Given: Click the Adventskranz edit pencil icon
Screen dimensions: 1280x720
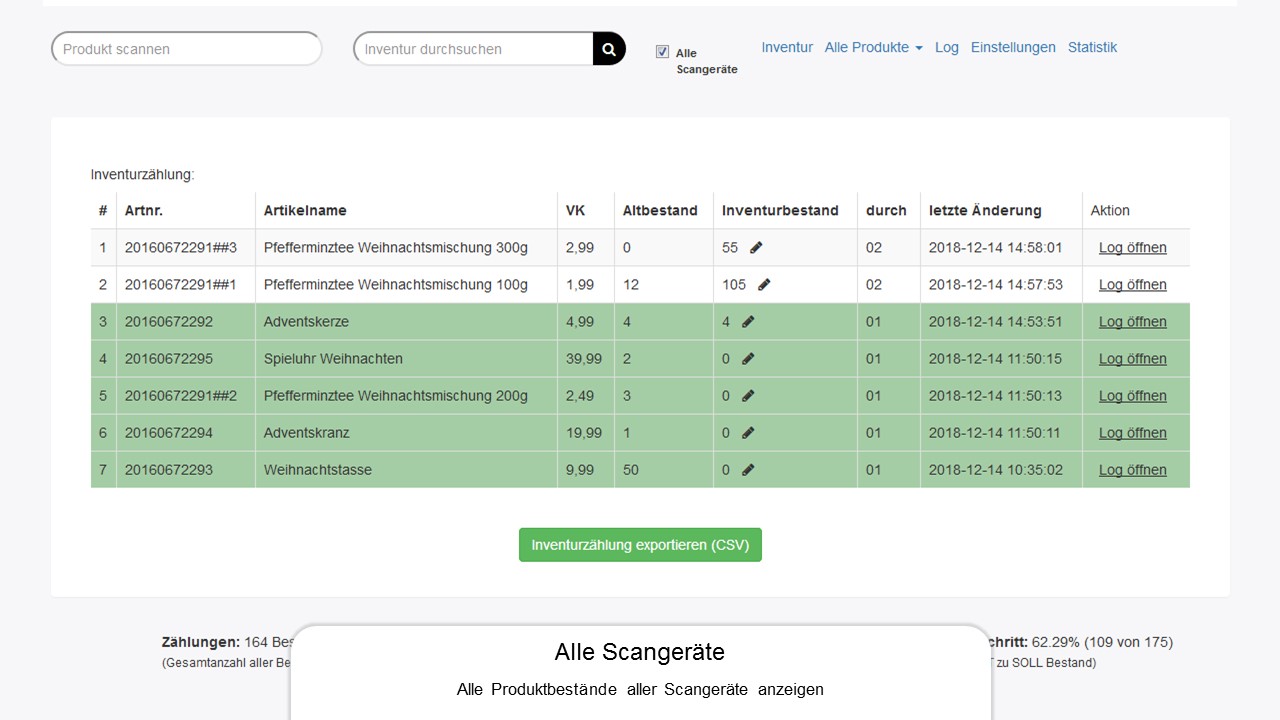Looking at the screenshot, I should click(x=748, y=433).
